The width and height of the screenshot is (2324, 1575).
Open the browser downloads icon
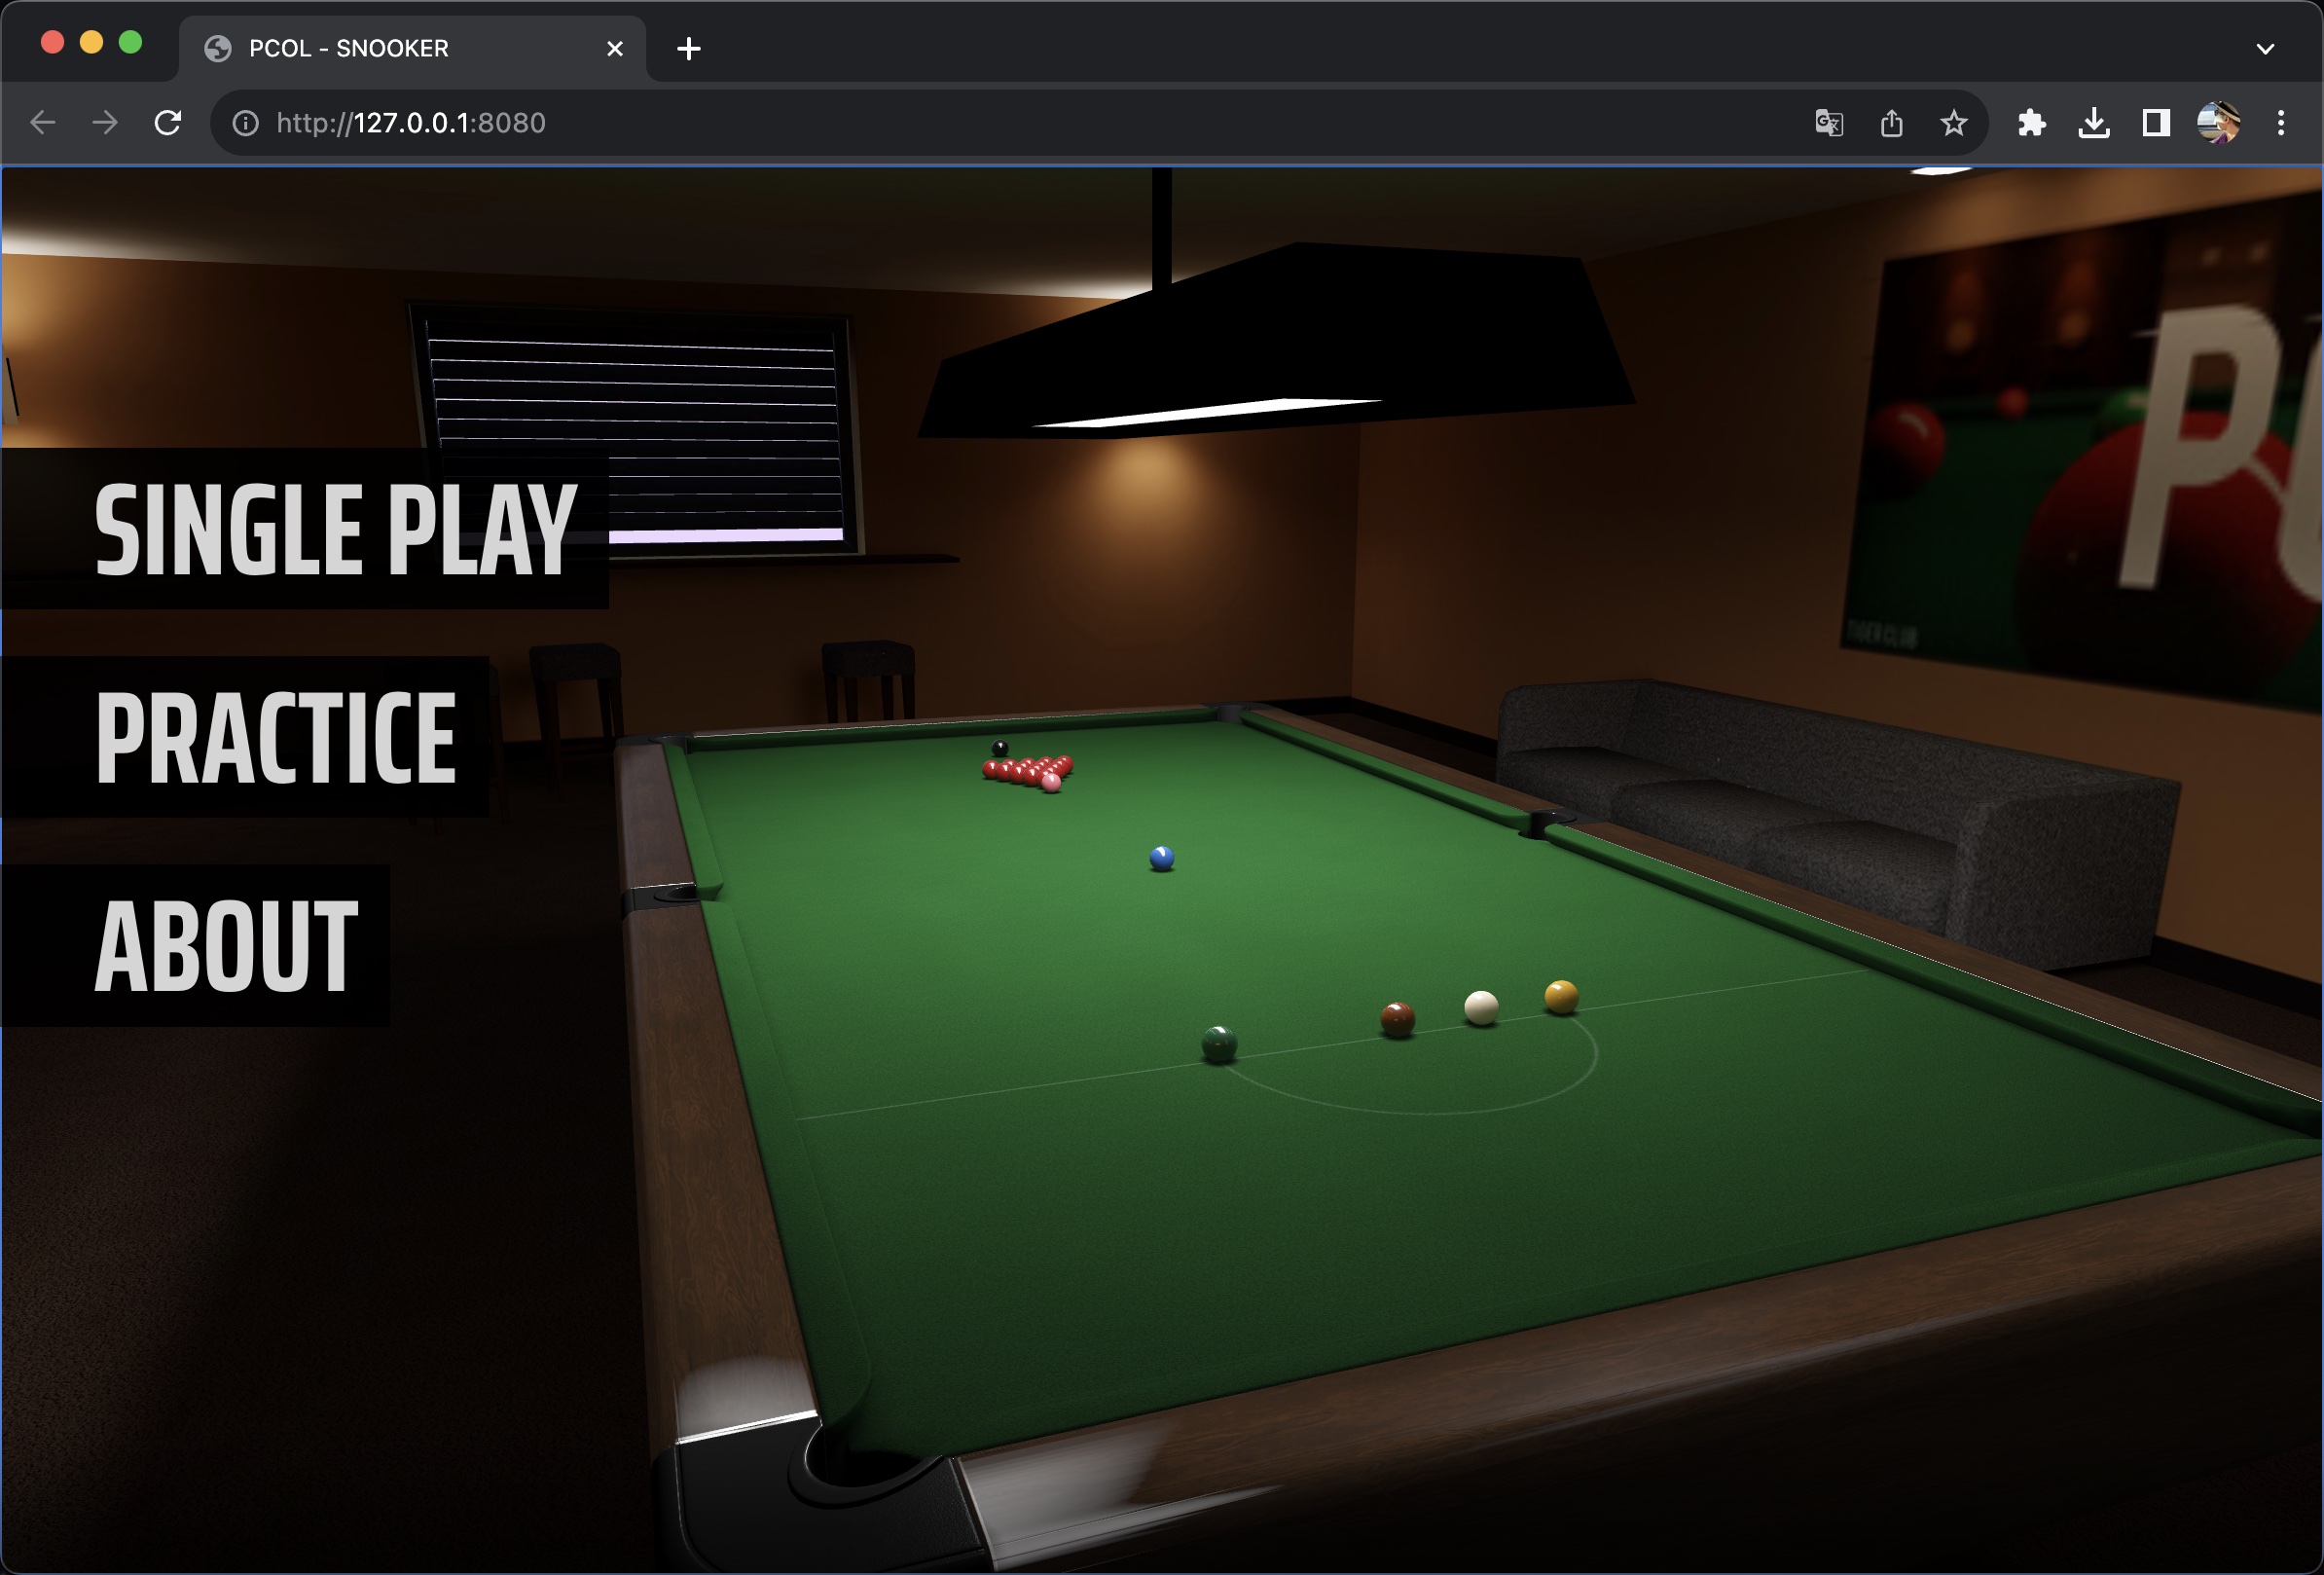pyautogui.click(x=2093, y=123)
